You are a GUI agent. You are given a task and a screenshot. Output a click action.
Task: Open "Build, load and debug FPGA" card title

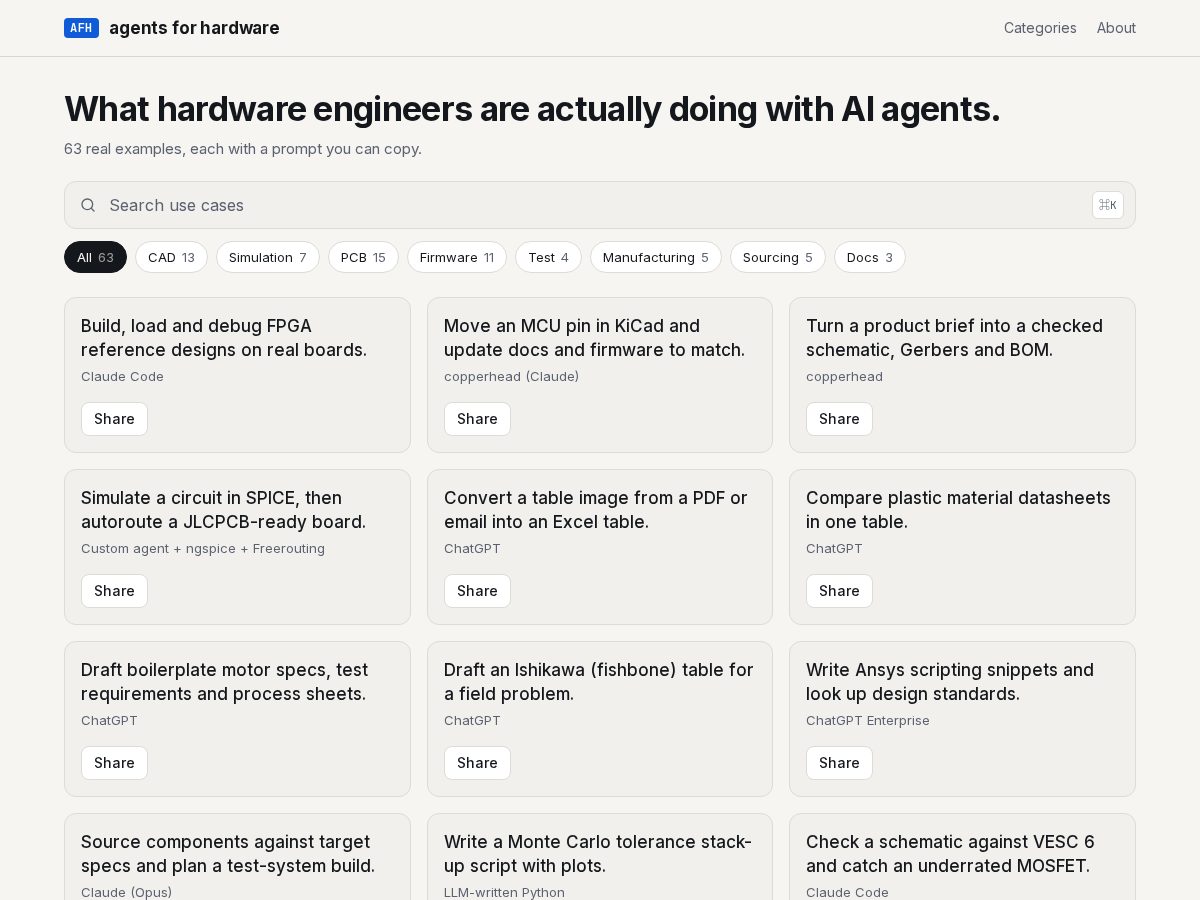(224, 338)
